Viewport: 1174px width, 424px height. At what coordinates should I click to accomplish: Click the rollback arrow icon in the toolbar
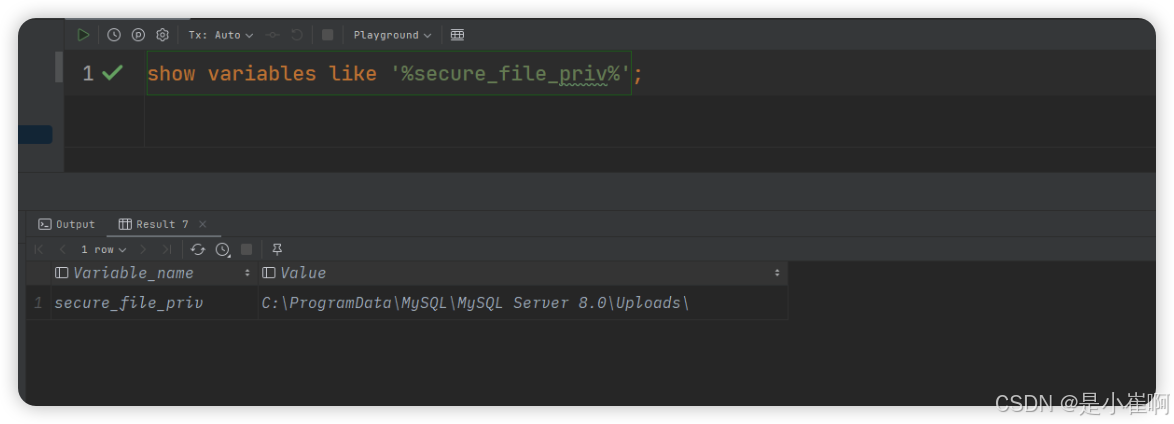point(297,34)
